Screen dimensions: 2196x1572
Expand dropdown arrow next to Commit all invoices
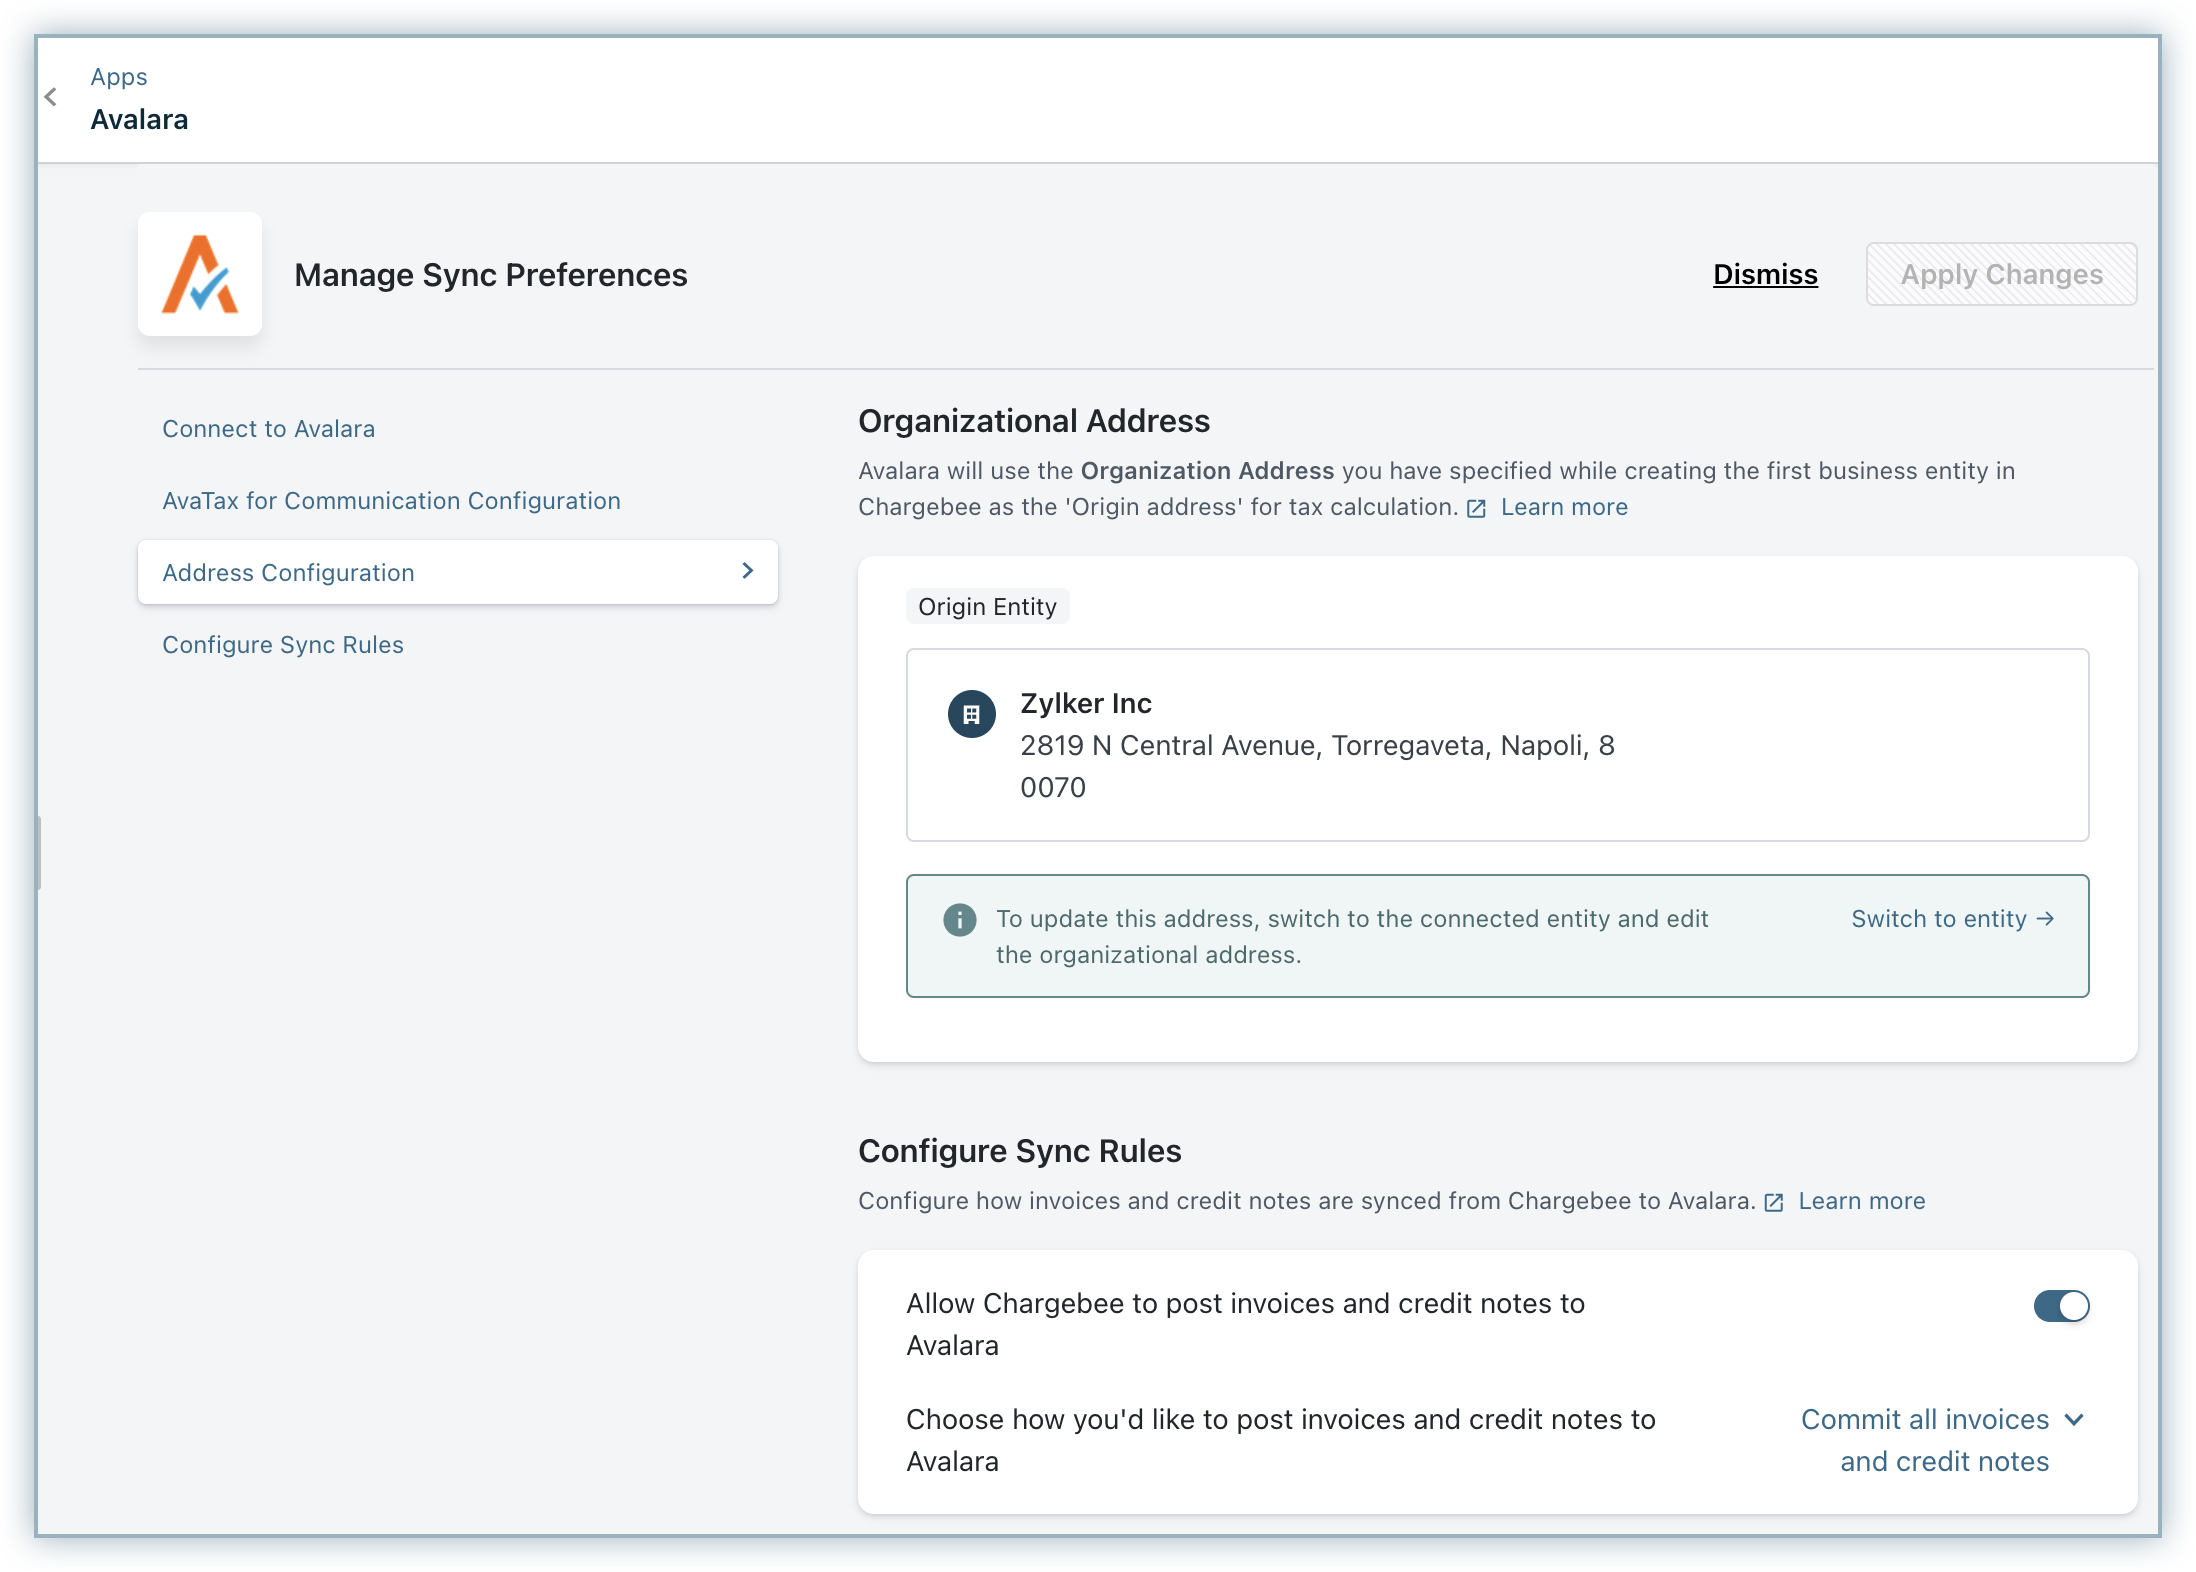[x=2074, y=1419]
